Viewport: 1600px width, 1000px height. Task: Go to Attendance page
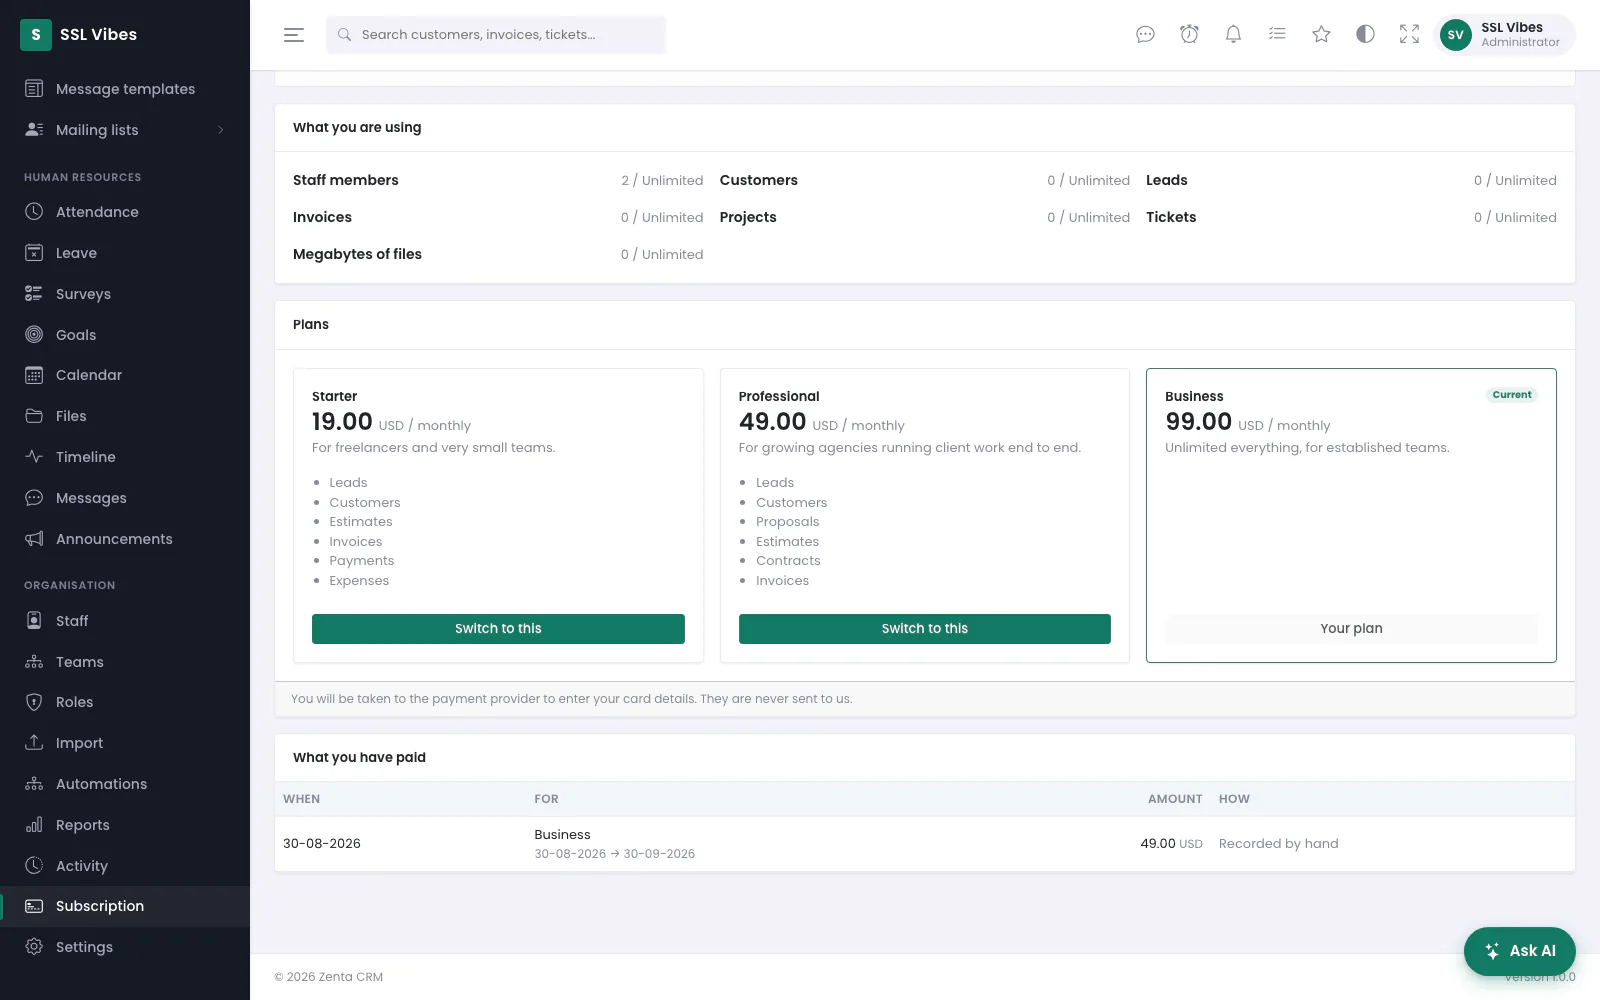coord(125,212)
